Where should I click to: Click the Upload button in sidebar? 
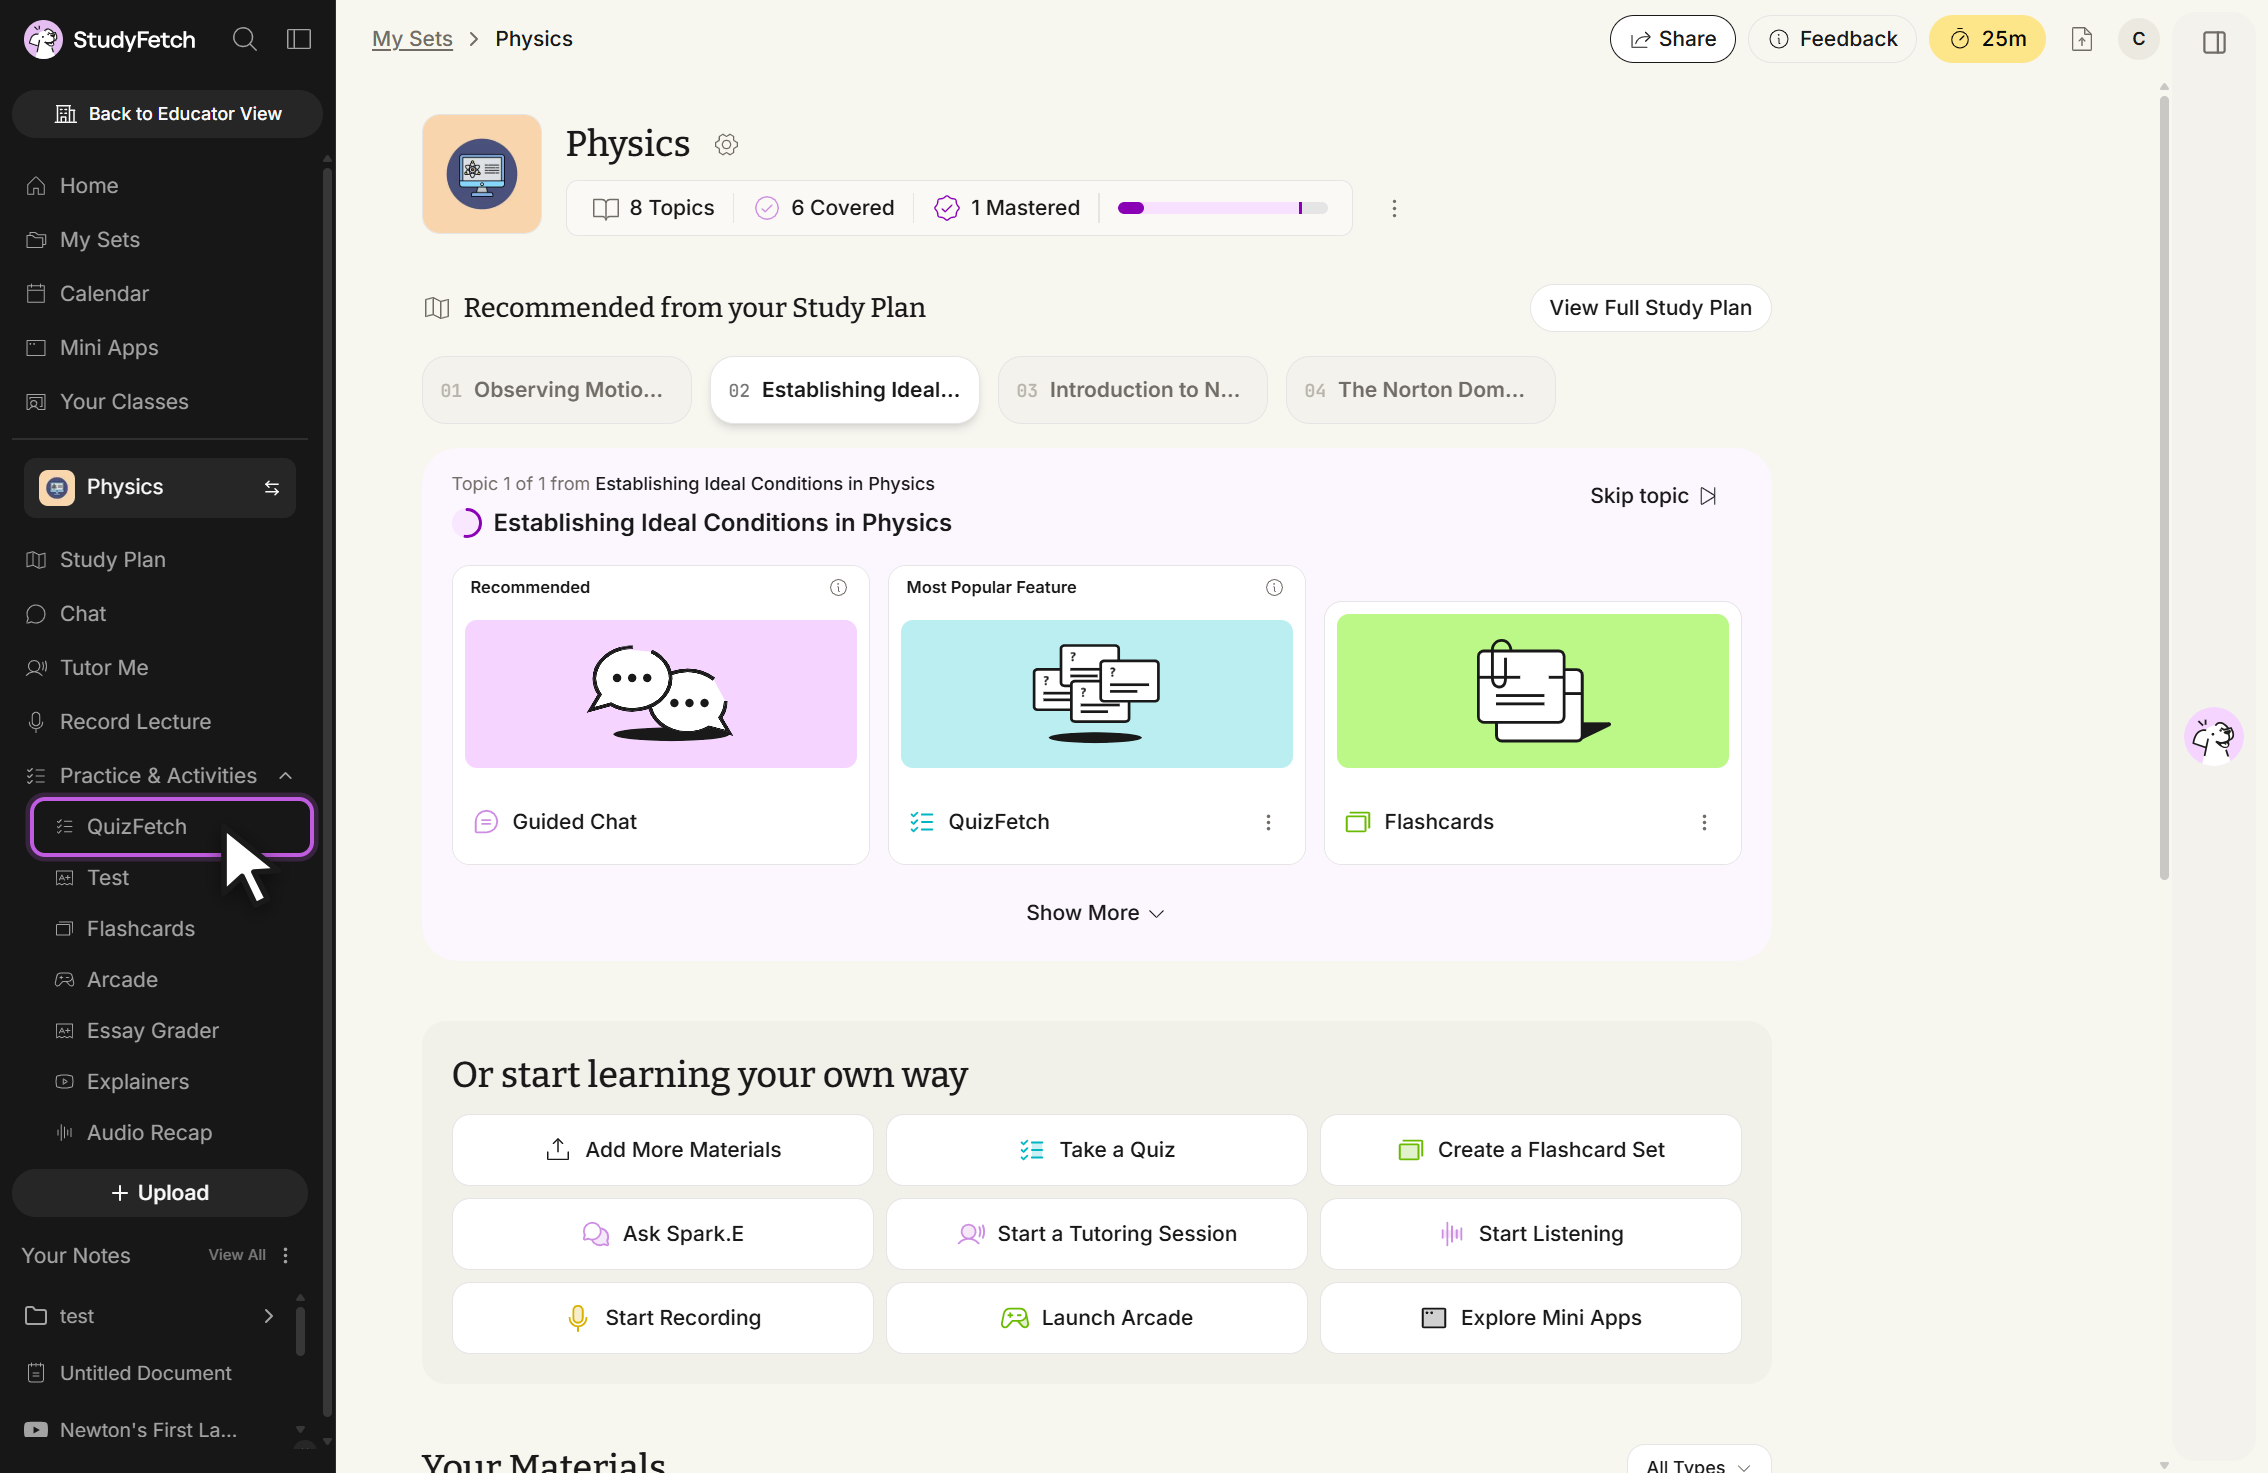(x=160, y=1193)
